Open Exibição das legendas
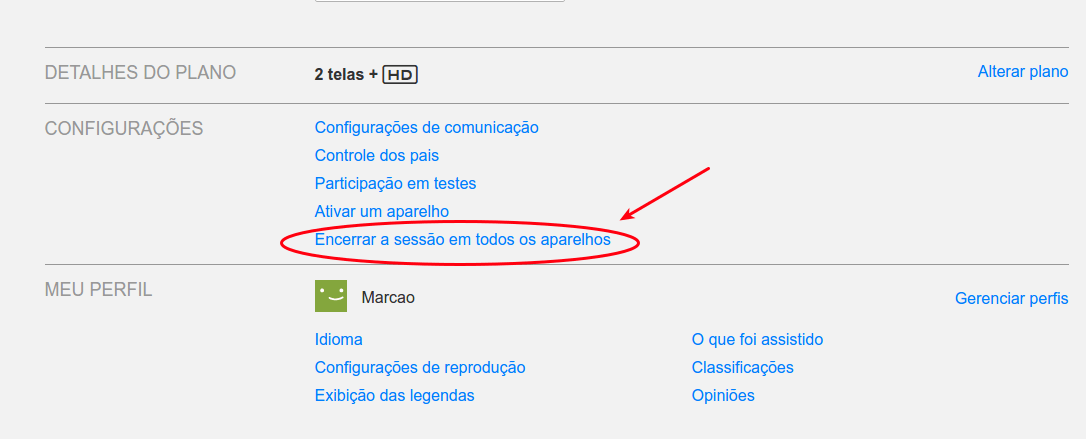 [x=395, y=395]
